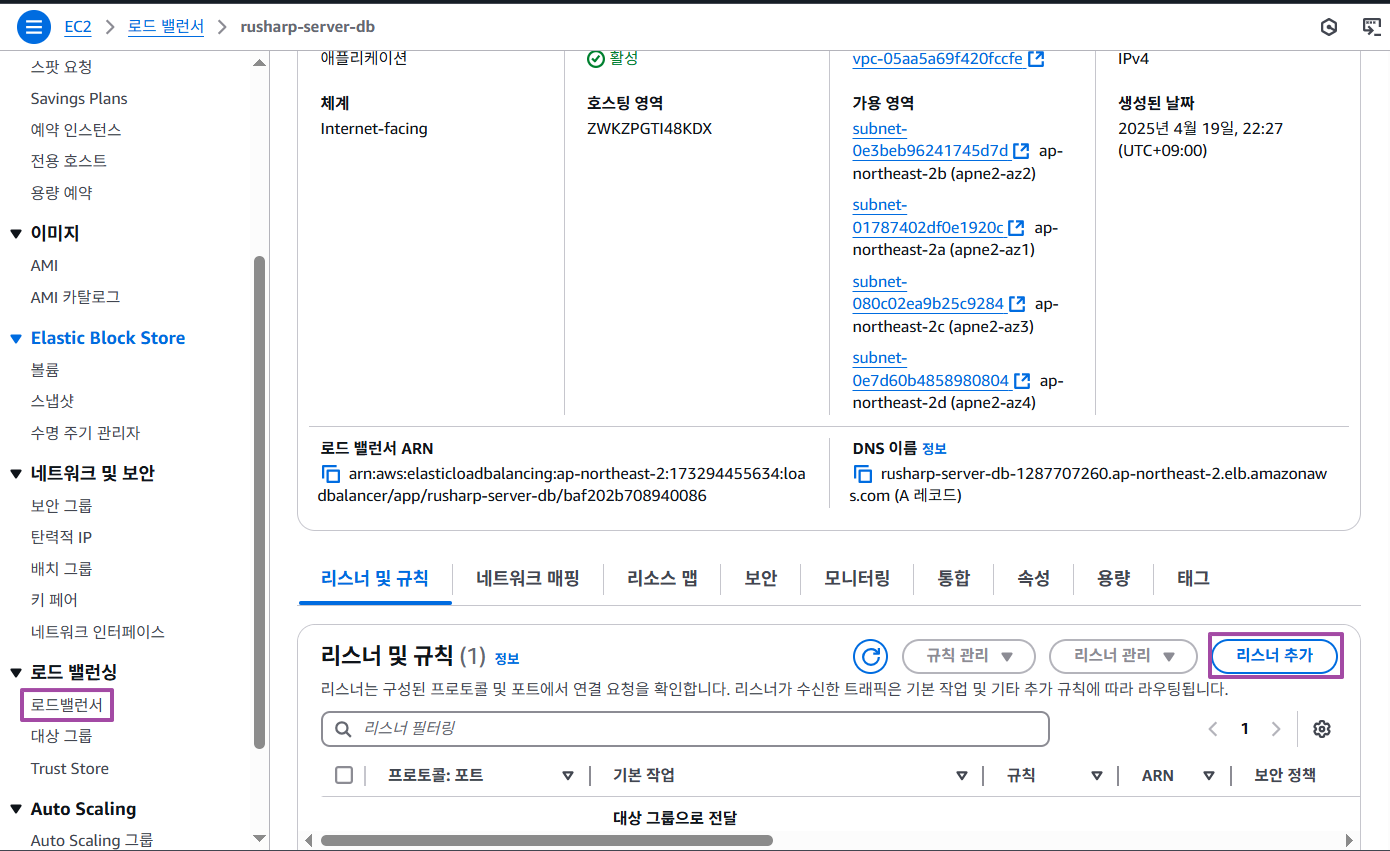Click the search magnifier in listener filter

[x=344, y=729]
